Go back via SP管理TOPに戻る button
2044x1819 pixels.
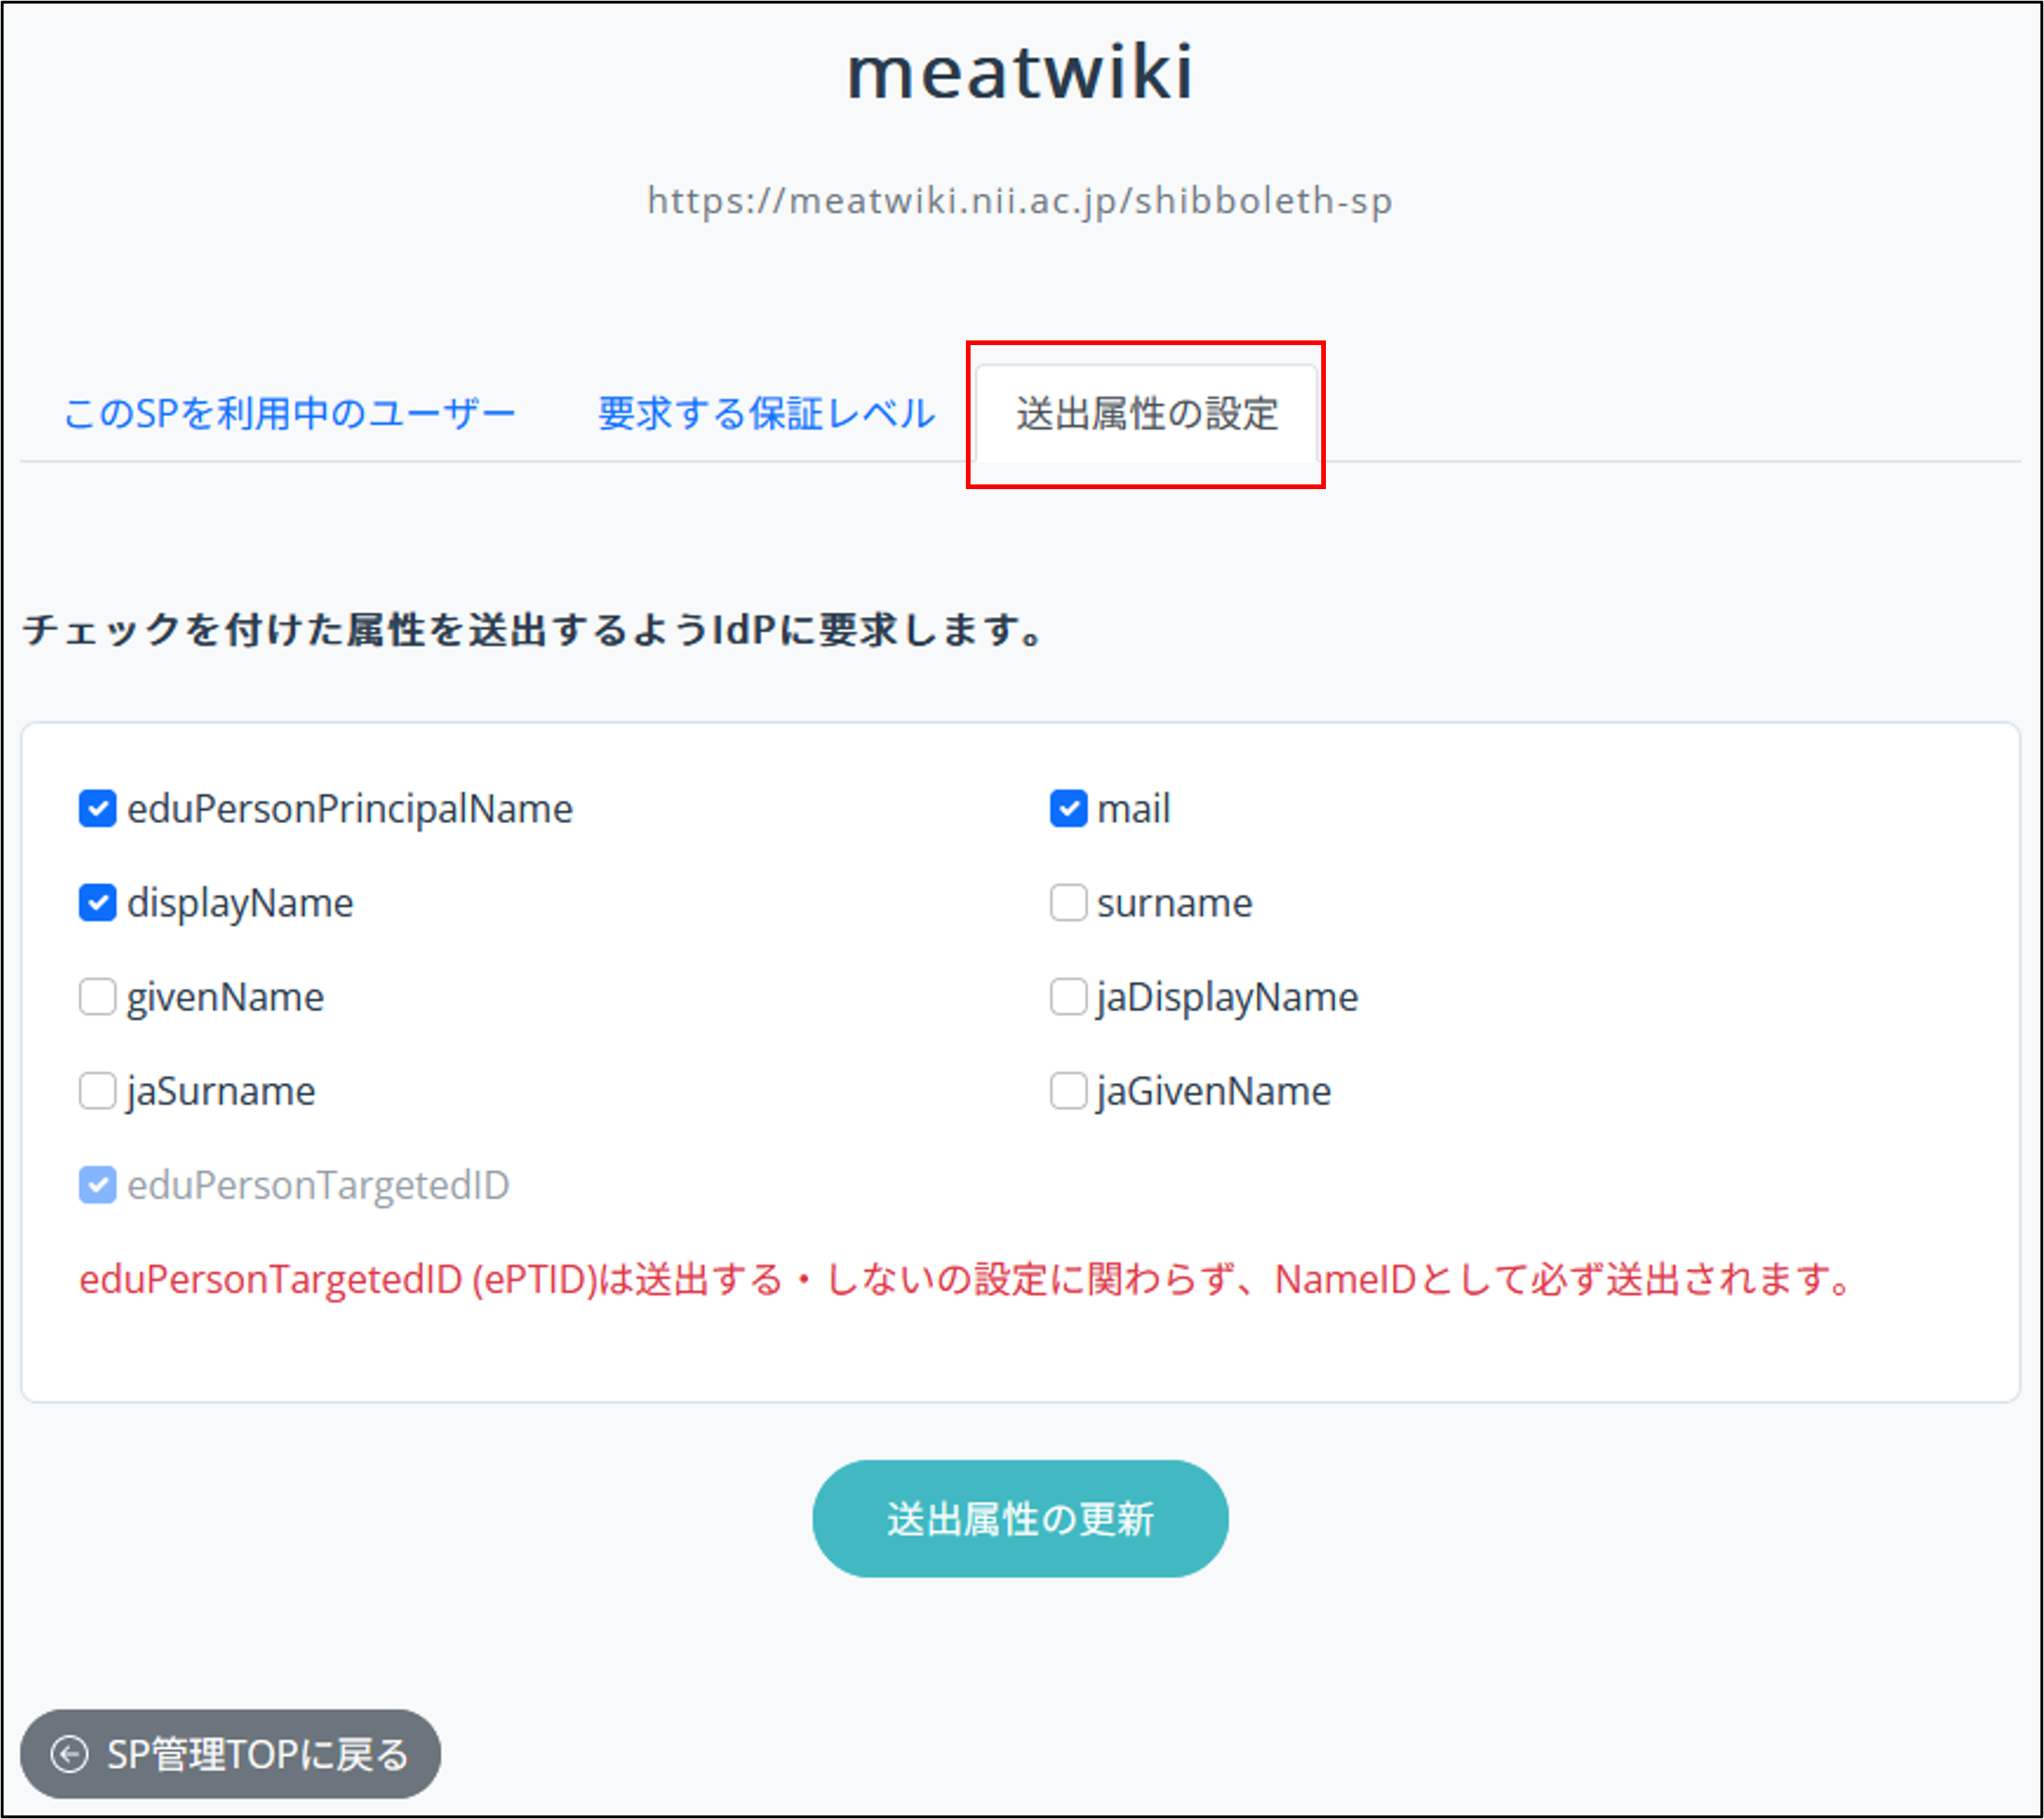point(230,1754)
